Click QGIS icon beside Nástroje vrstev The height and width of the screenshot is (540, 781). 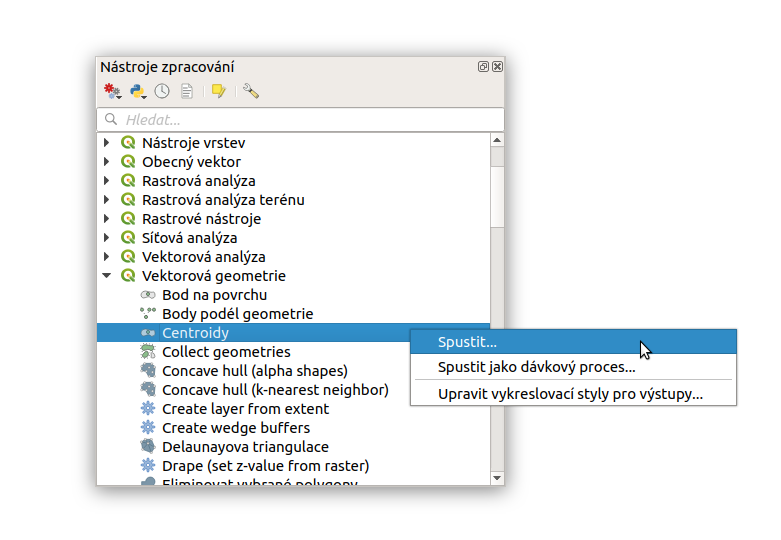pos(128,142)
